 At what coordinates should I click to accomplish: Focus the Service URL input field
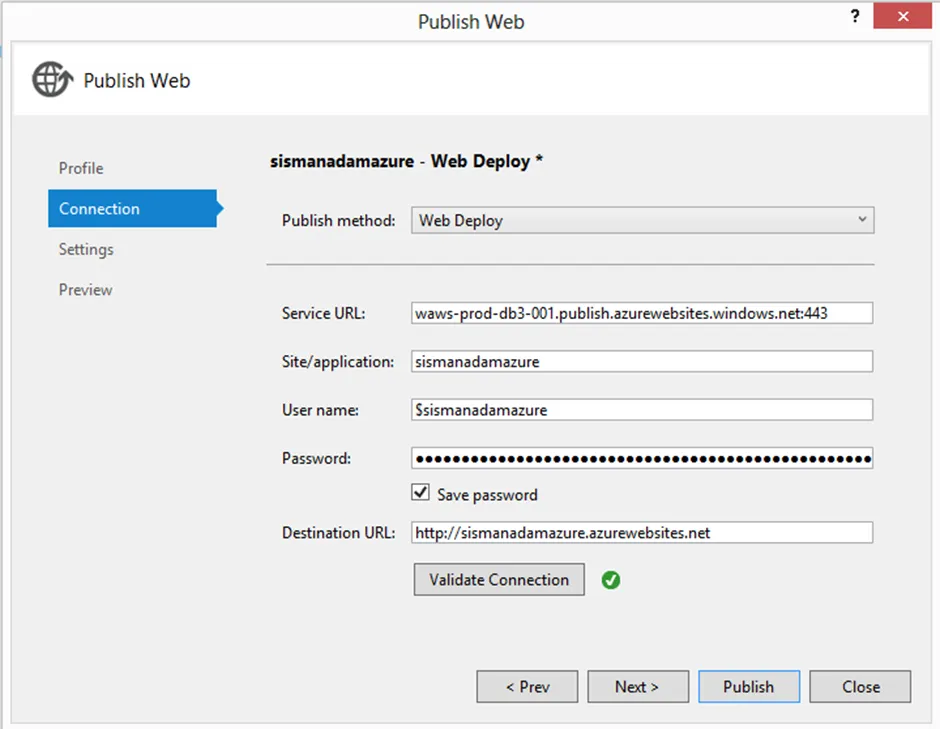pyautogui.click(x=642, y=313)
